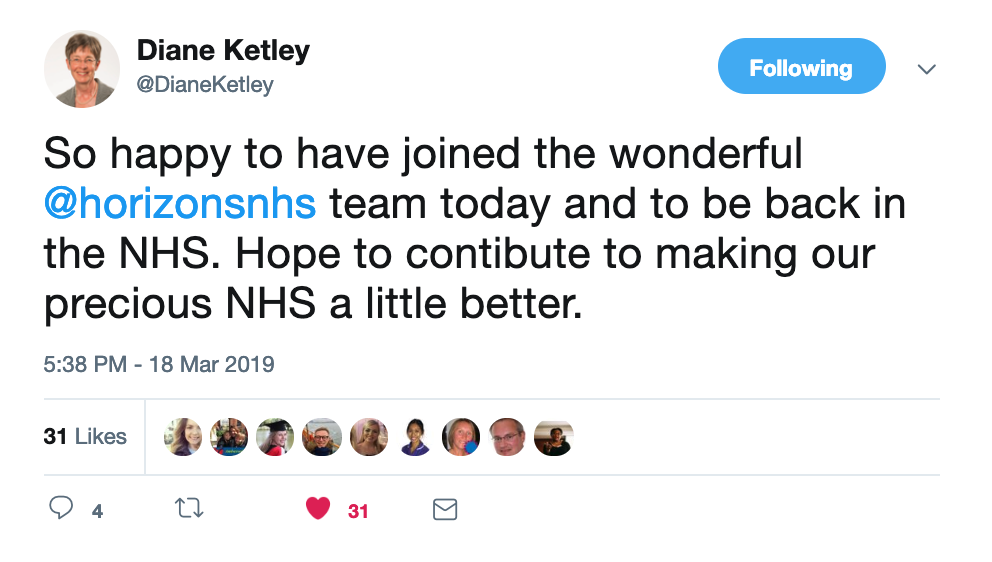Click the first liker avatar with long brown hair
Image resolution: width=992 pixels, height=562 pixels.
click(x=183, y=437)
